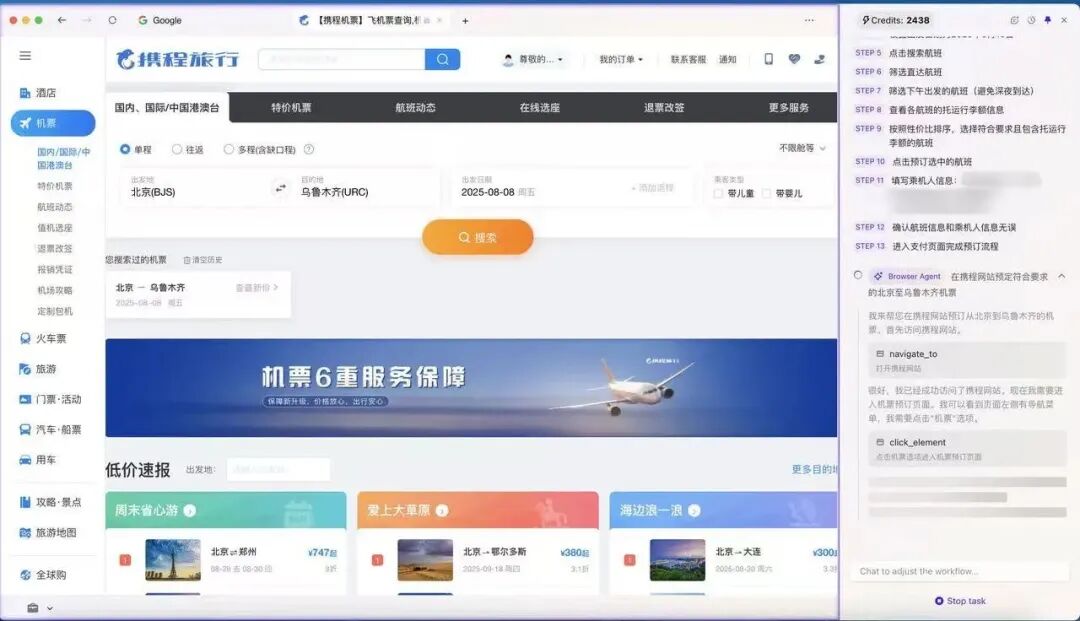Viewport: 1080px width, 621px height.
Task: Open the 我的订单 orders dropdown
Action: point(618,59)
